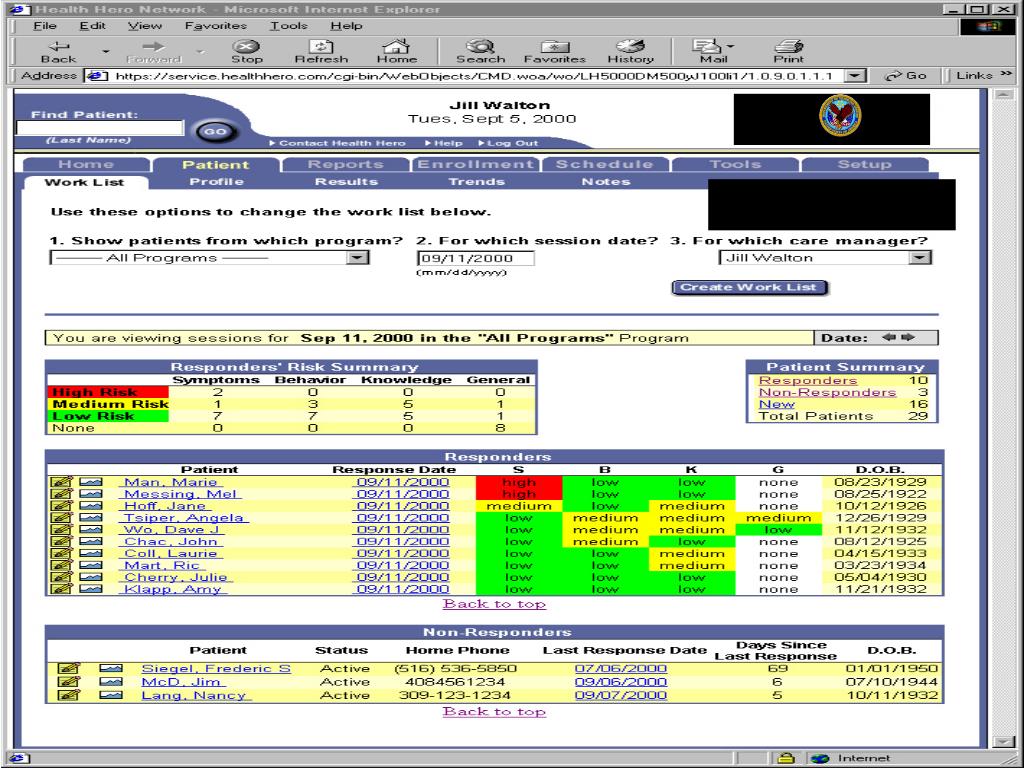Click the session date field 09/11/2000
The image size is (1024, 768).
(475, 258)
